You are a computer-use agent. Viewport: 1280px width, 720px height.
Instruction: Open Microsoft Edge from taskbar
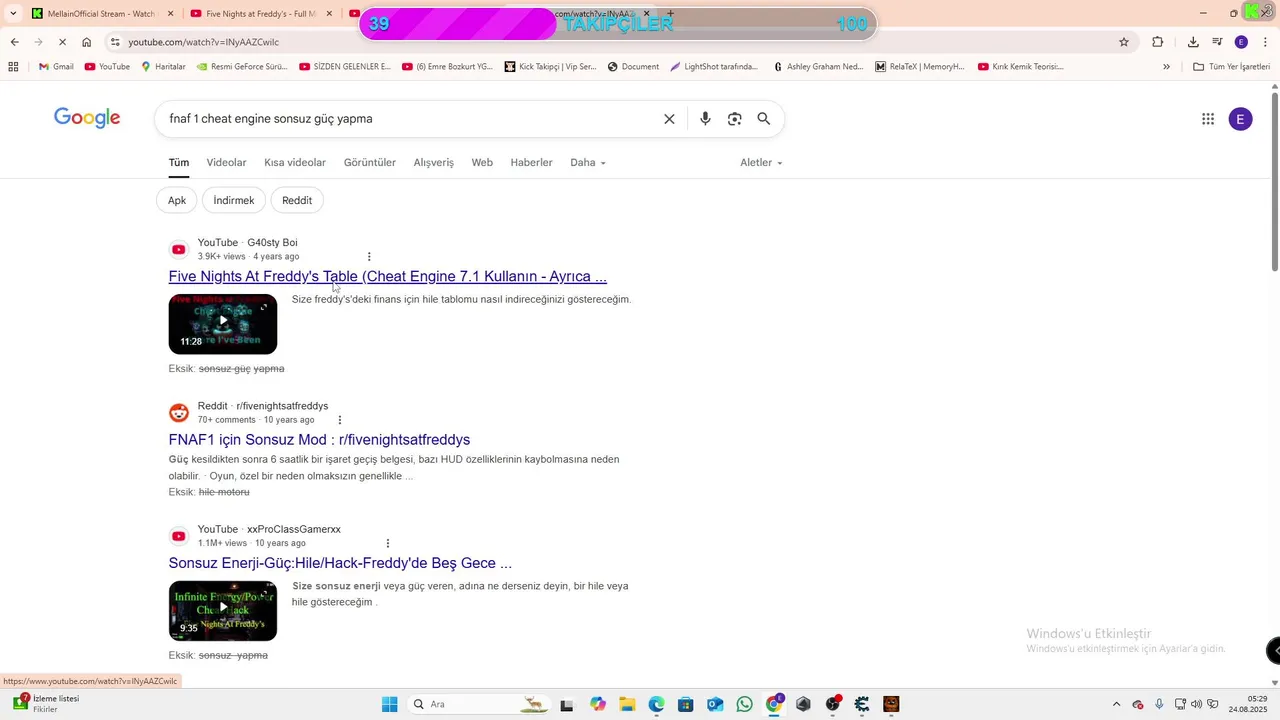click(x=656, y=704)
